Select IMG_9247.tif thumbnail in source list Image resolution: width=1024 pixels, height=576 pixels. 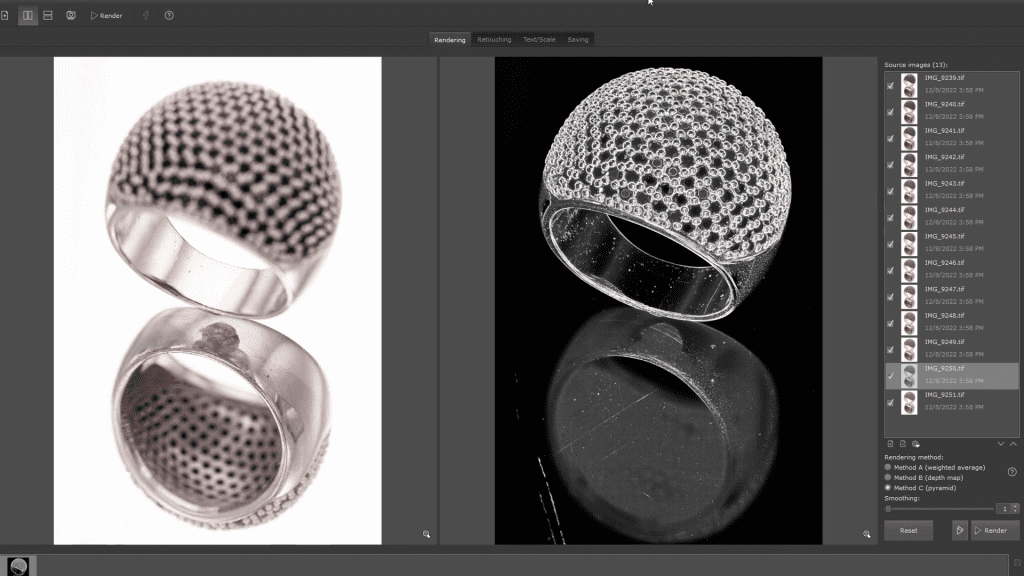[909, 297]
